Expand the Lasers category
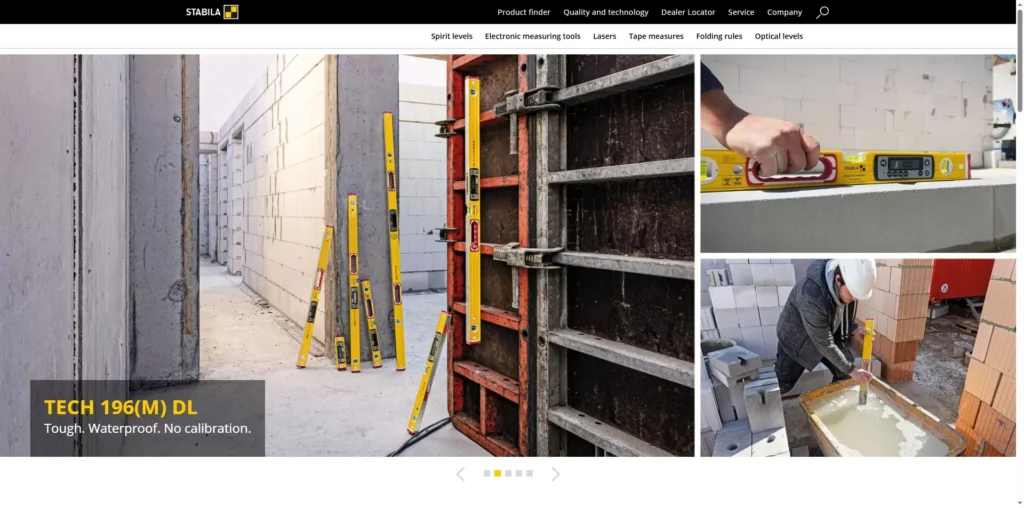The width and height of the screenshot is (1024, 508). point(604,36)
